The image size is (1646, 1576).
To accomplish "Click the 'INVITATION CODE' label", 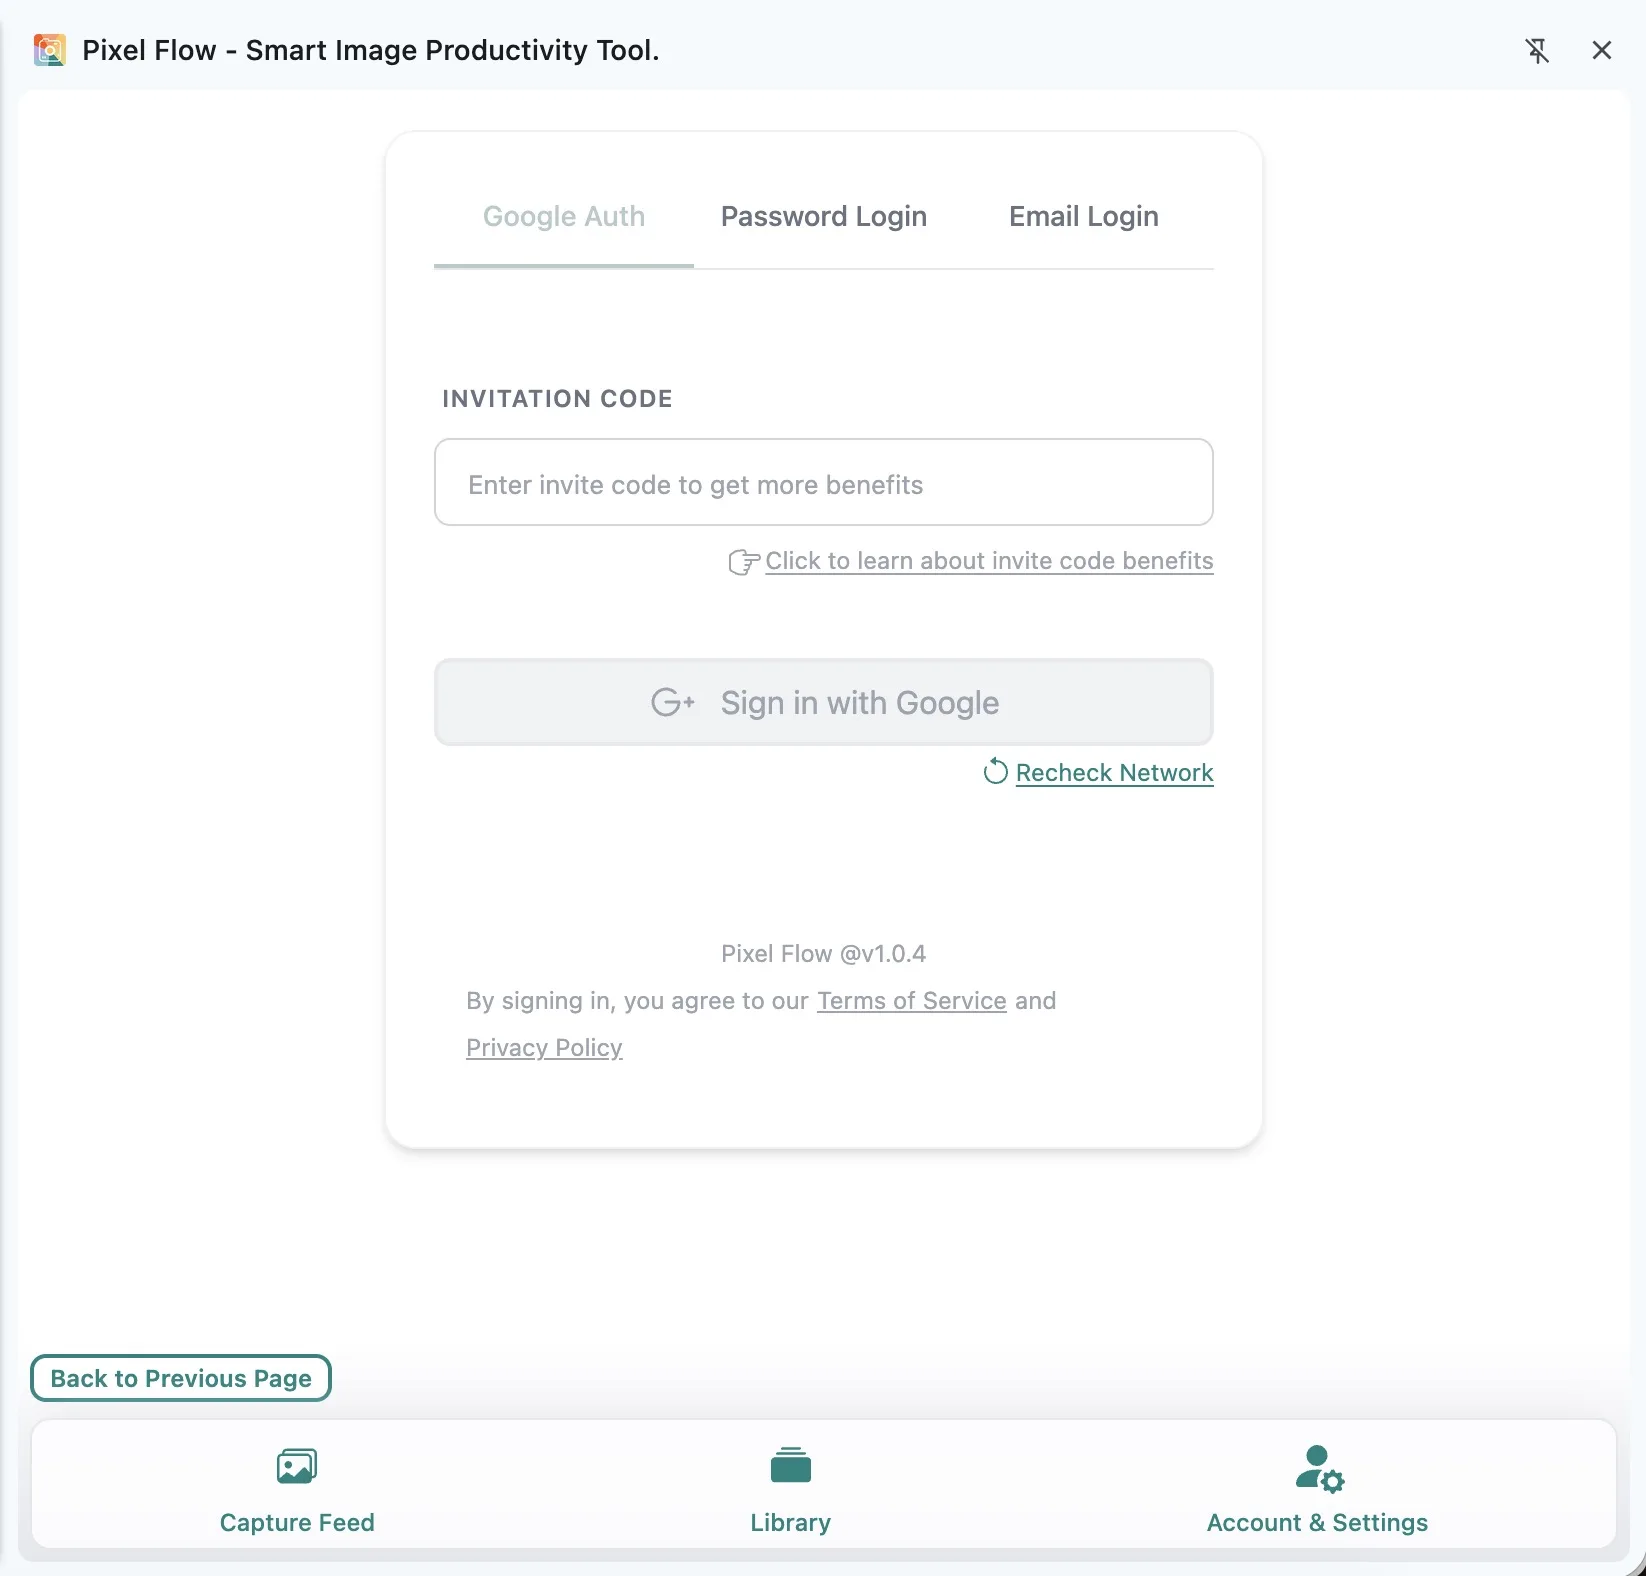I will tap(557, 399).
